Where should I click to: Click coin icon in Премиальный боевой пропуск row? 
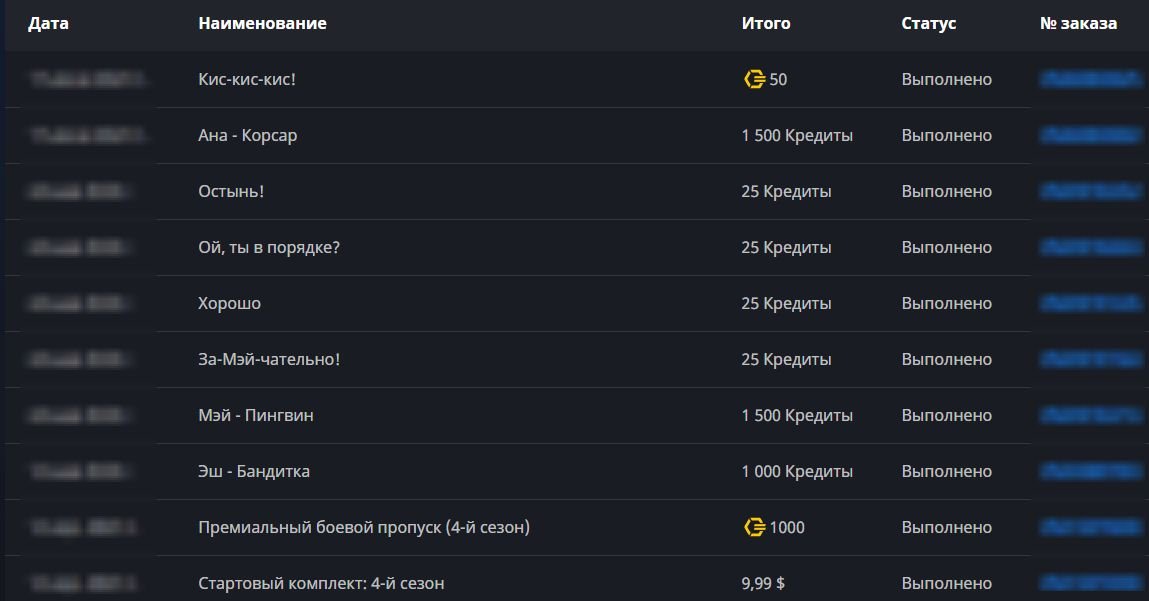754,527
